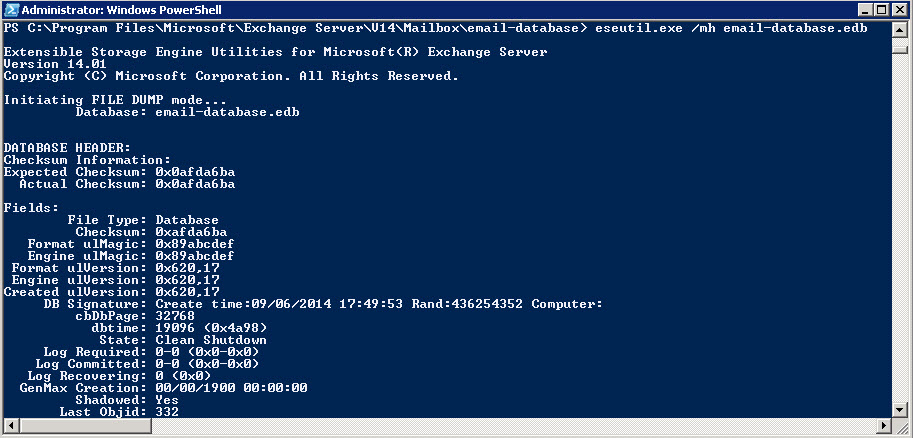The height and width of the screenshot is (438, 913).
Task: Open the PowerShell system menu icon
Action: [x=11, y=10]
